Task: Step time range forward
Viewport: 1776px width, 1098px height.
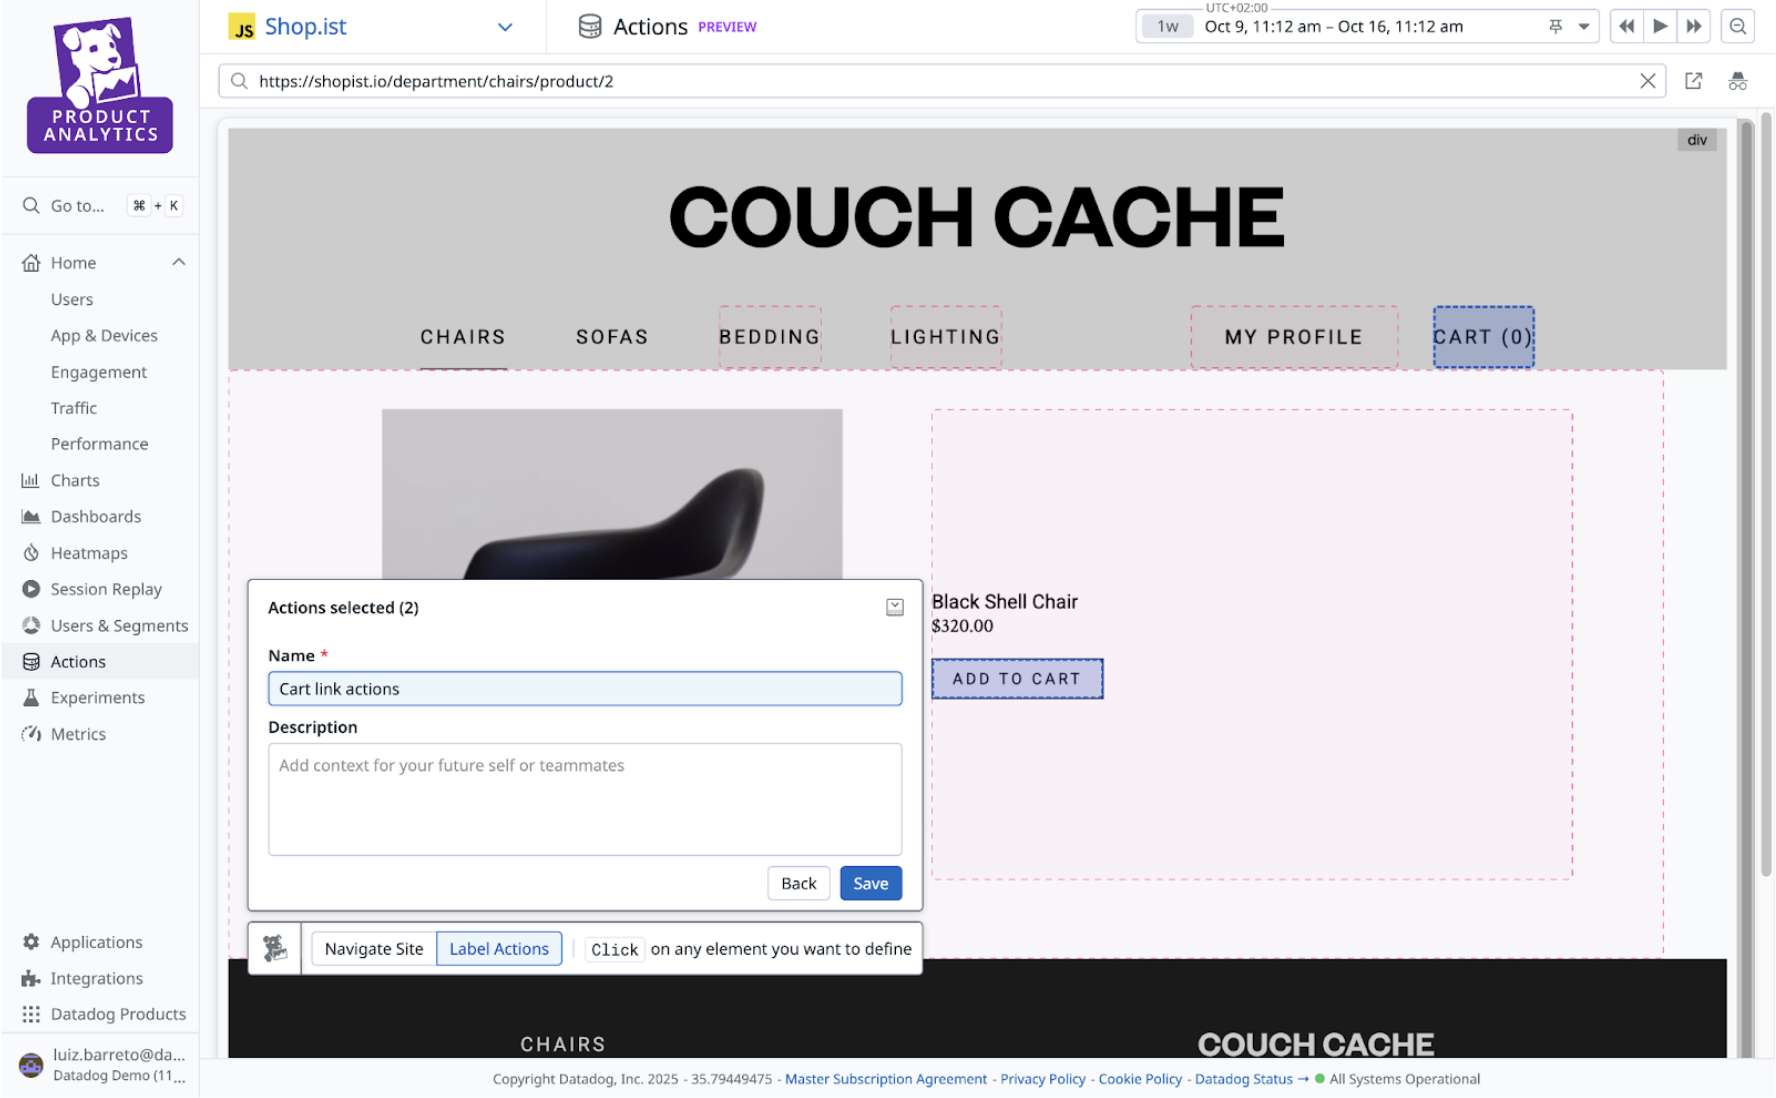Action: [1693, 27]
